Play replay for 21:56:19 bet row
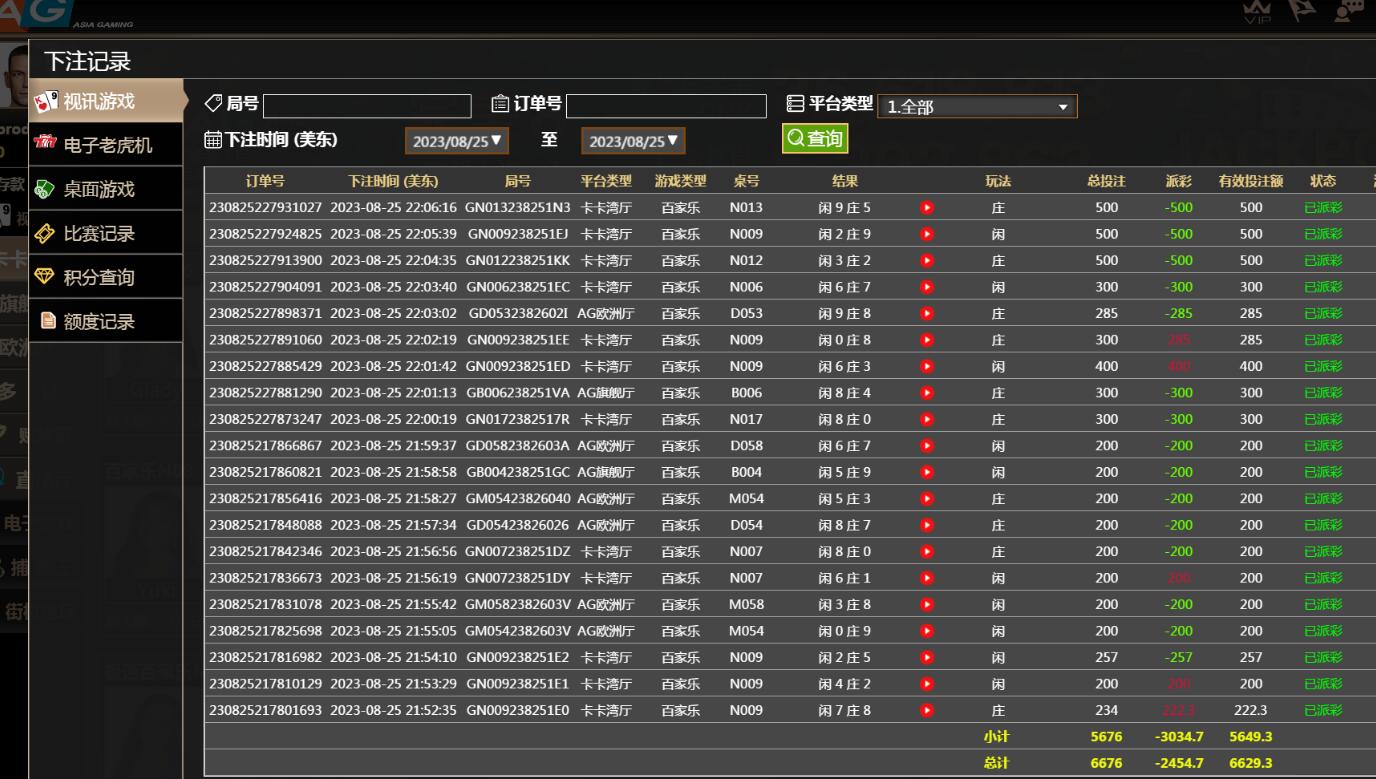This screenshot has width=1376, height=779. coord(927,578)
